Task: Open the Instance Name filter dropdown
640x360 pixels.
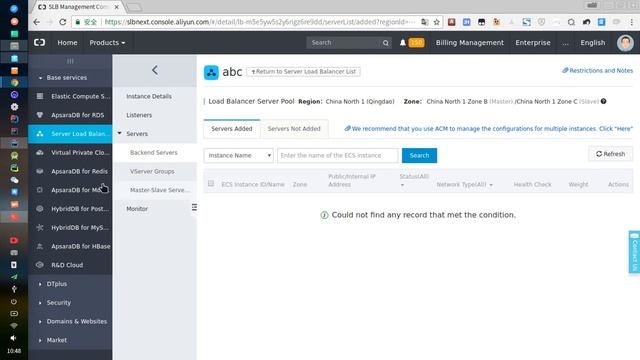Action: pyautogui.click(x=238, y=156)
